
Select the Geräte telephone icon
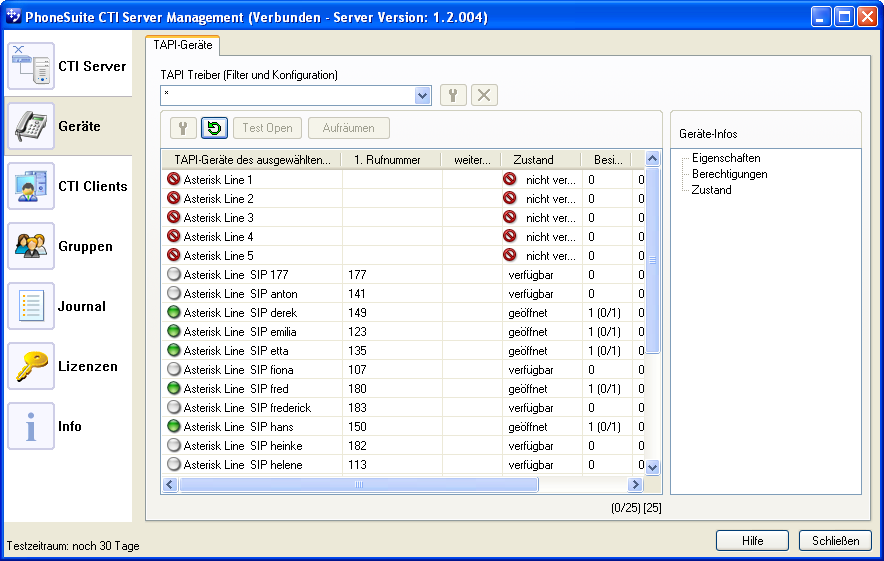[31, 127]
